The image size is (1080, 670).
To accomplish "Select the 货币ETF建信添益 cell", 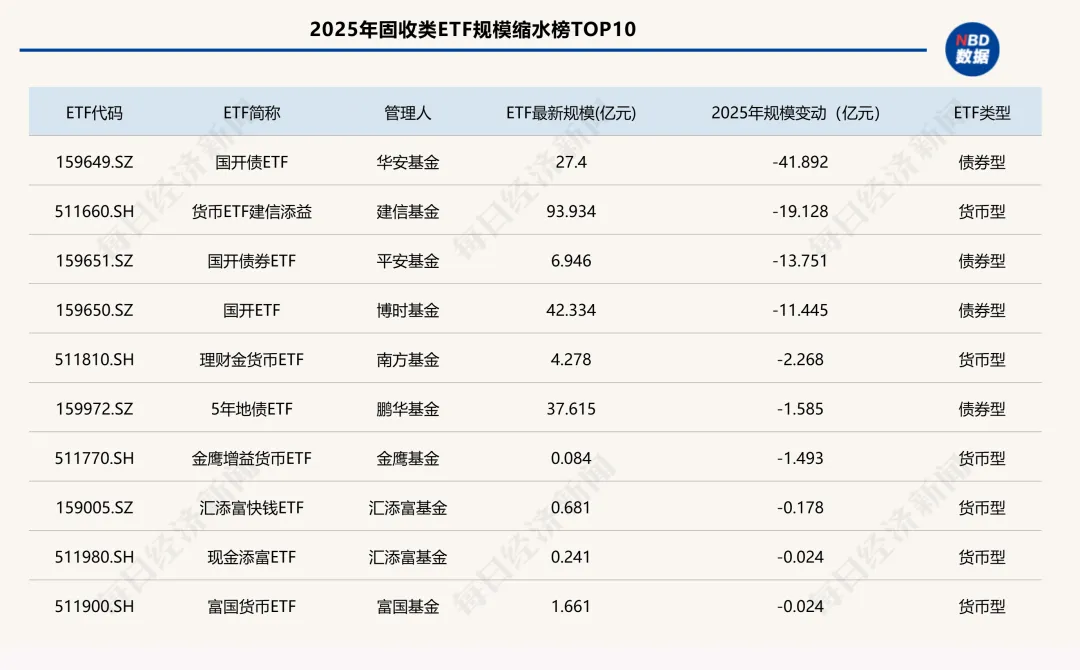I will (252, 211).
